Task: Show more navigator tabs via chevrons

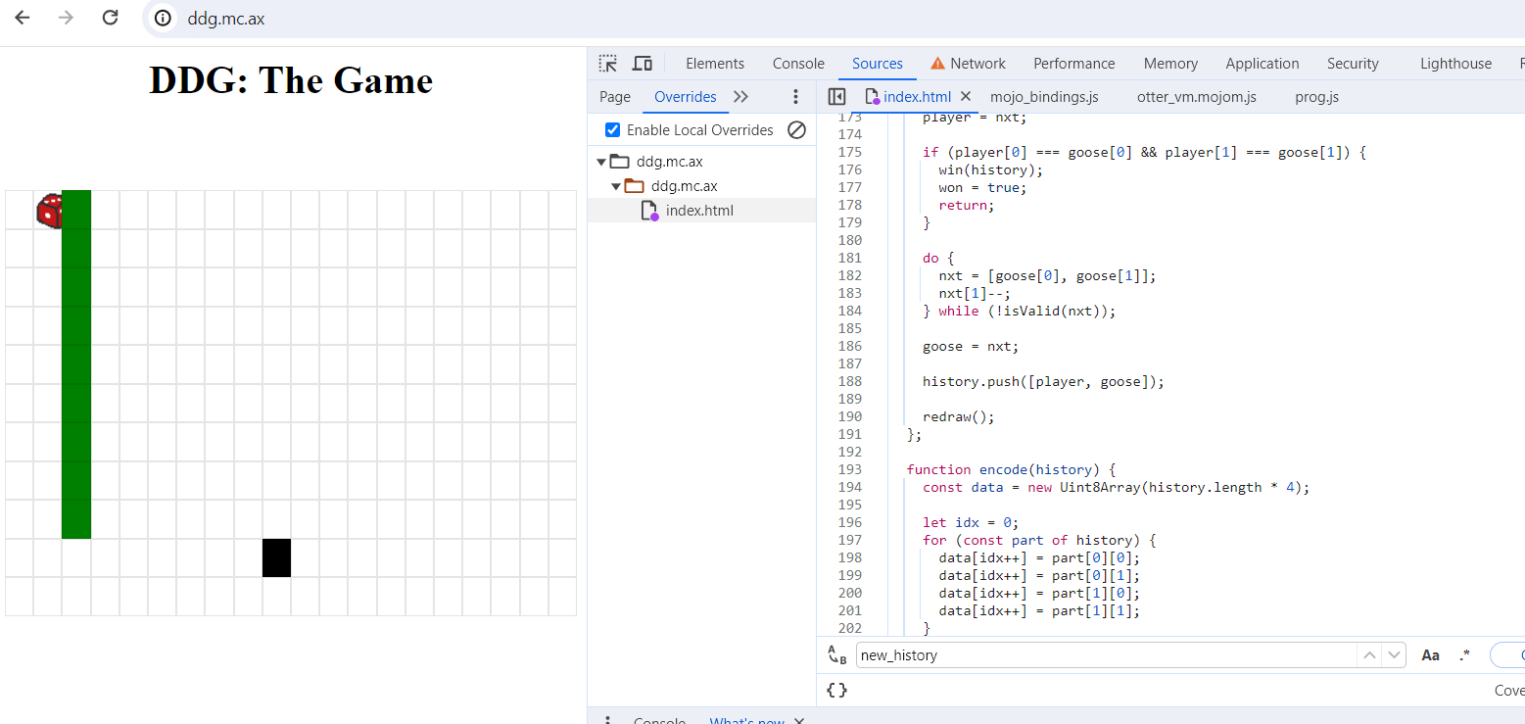Action: pyautogui.click(x=741, y=97)
